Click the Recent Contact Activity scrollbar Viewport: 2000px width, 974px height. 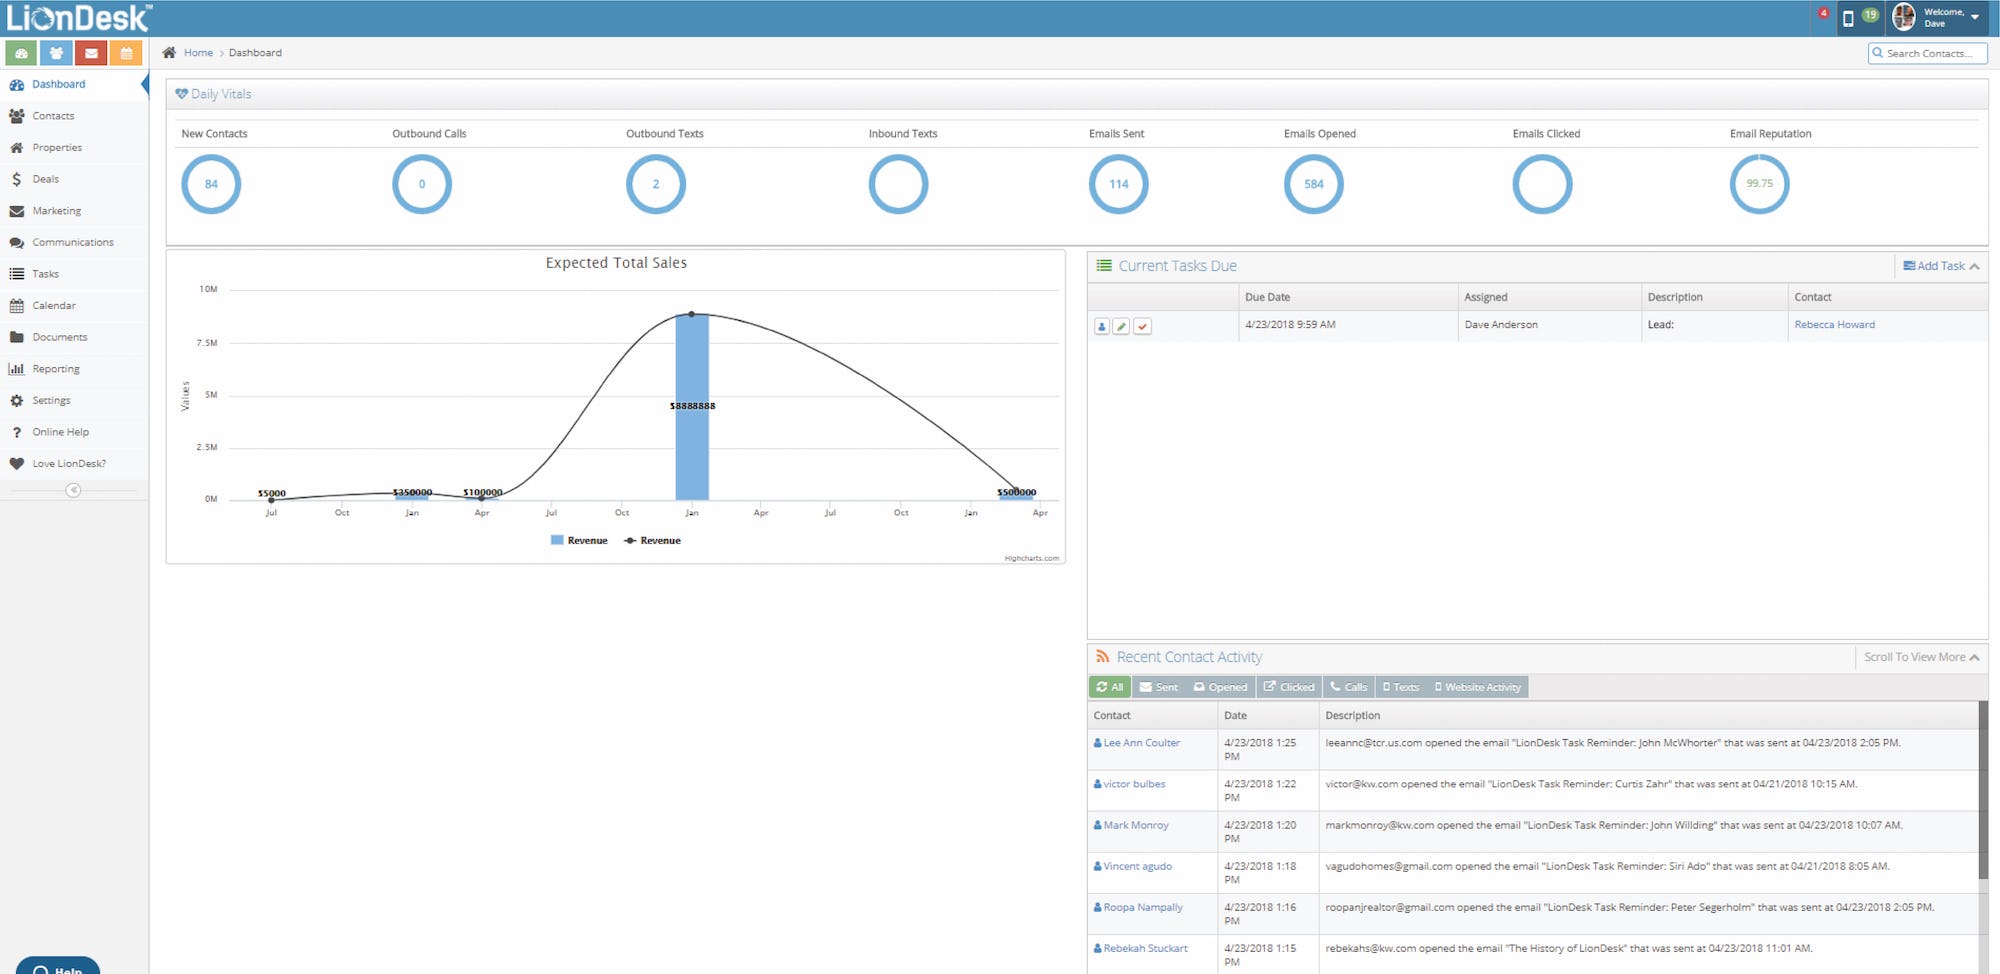[x=1983, y=790]
